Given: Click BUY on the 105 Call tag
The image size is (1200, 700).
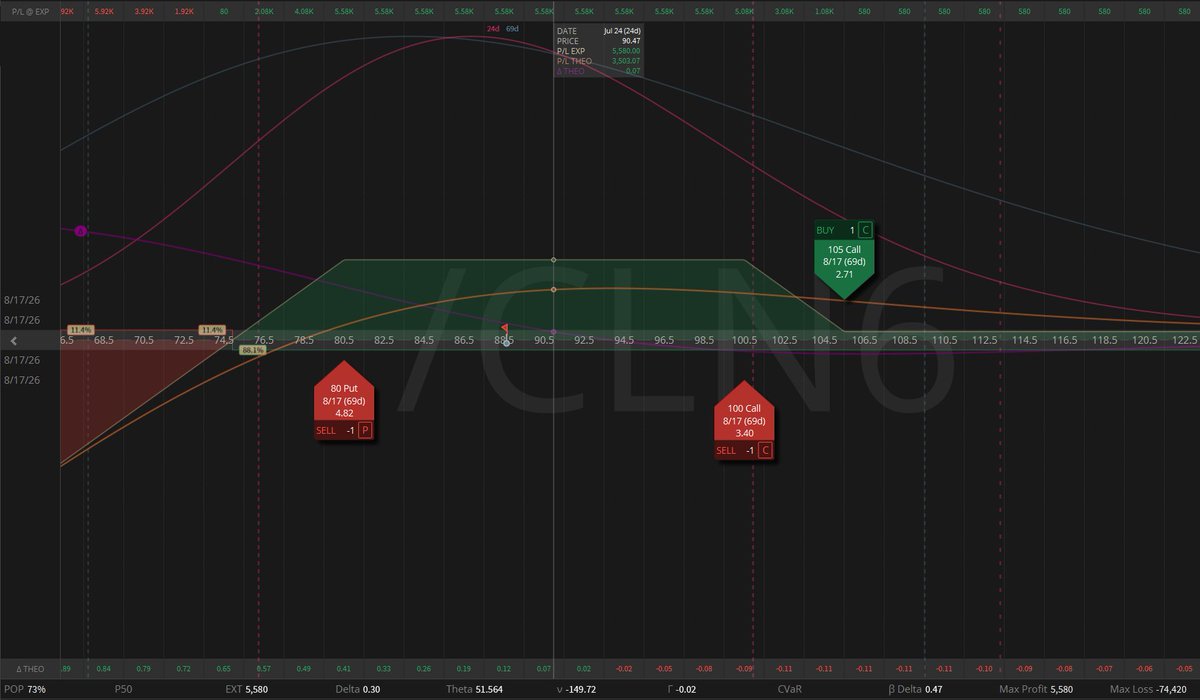Looking at the screenshot, I should pos(827,230).
